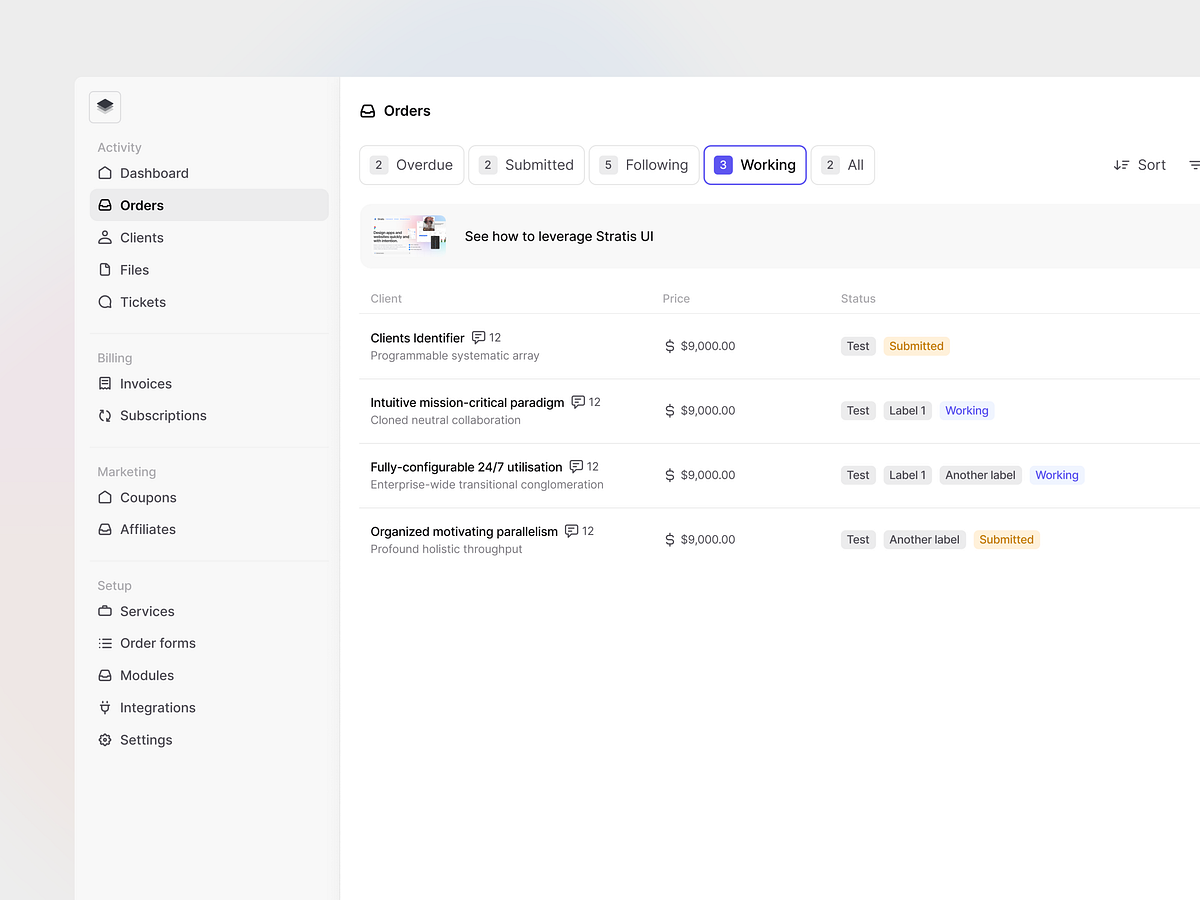Show all orders with the All filter

coord(842,164)
